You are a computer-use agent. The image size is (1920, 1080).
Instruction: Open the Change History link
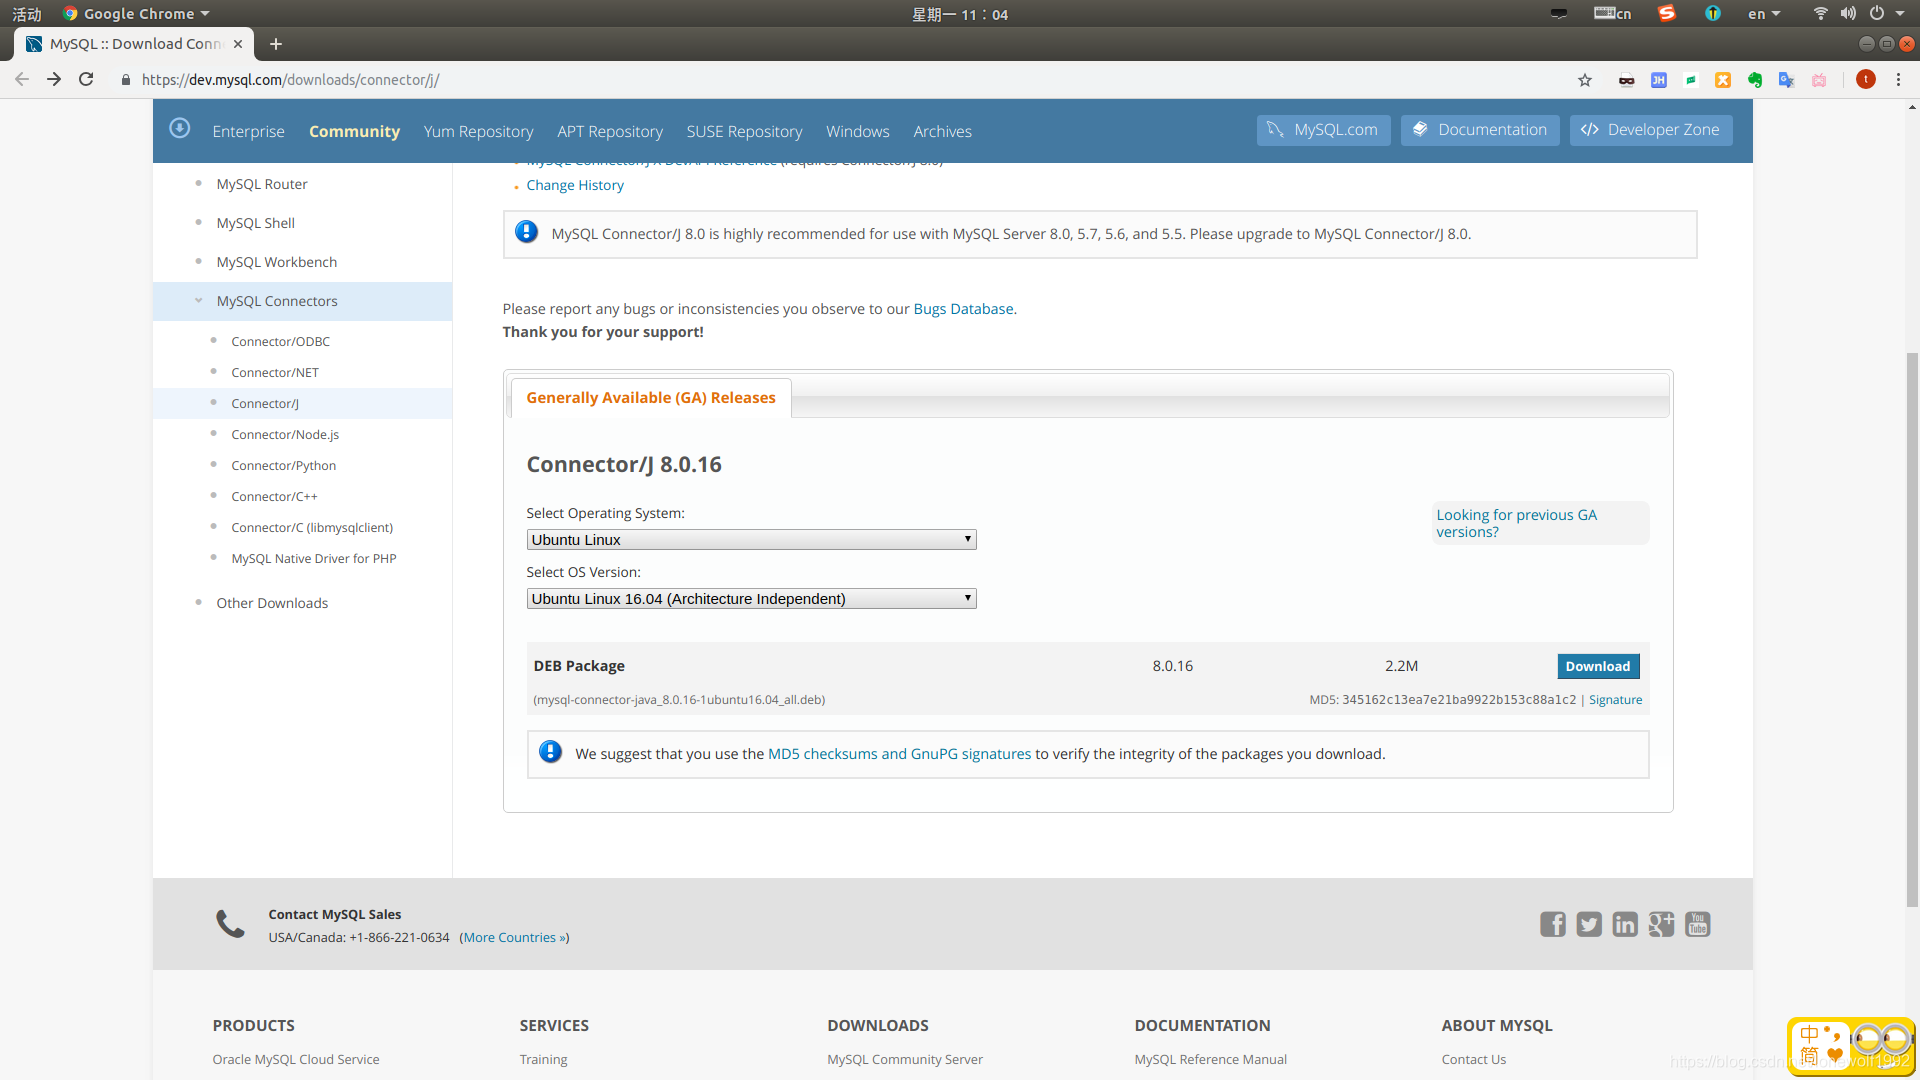click(575, 185)
